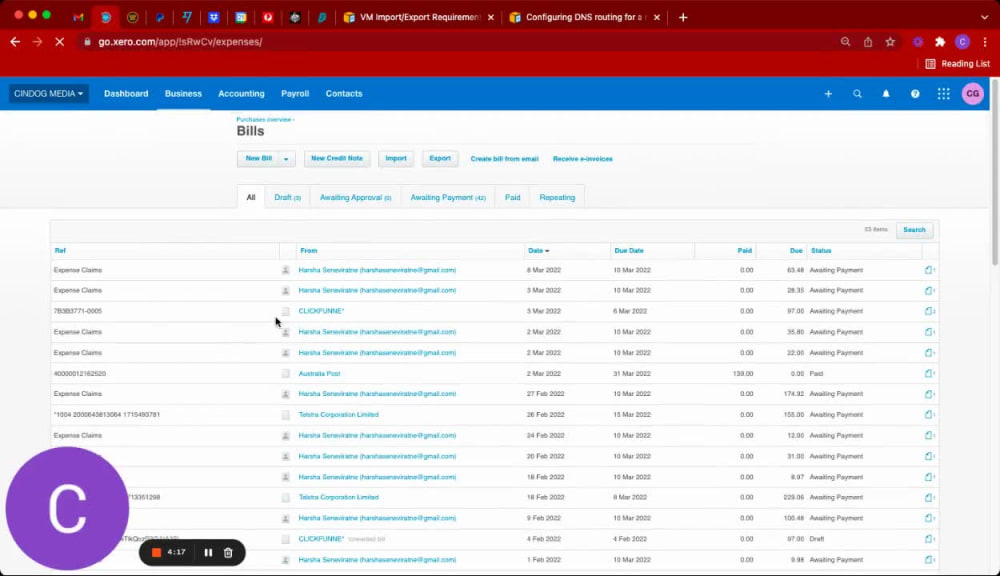Open file icon for 7B3B3771-0005 bill row

point(929,311)
